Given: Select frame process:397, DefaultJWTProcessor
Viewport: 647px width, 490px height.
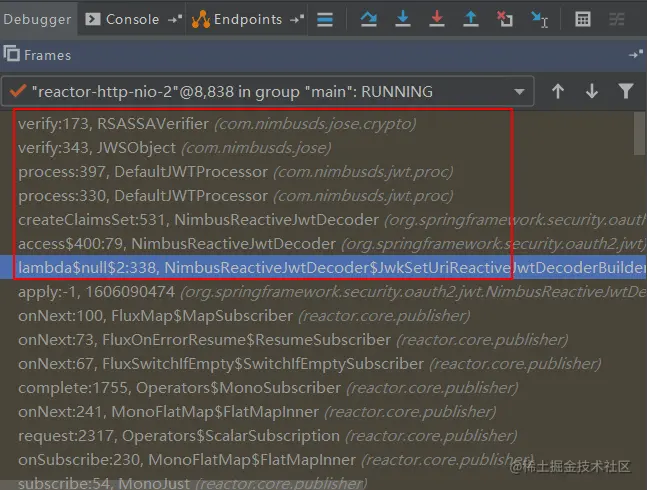Looking at the screenshot, I should tap(316, 172).
